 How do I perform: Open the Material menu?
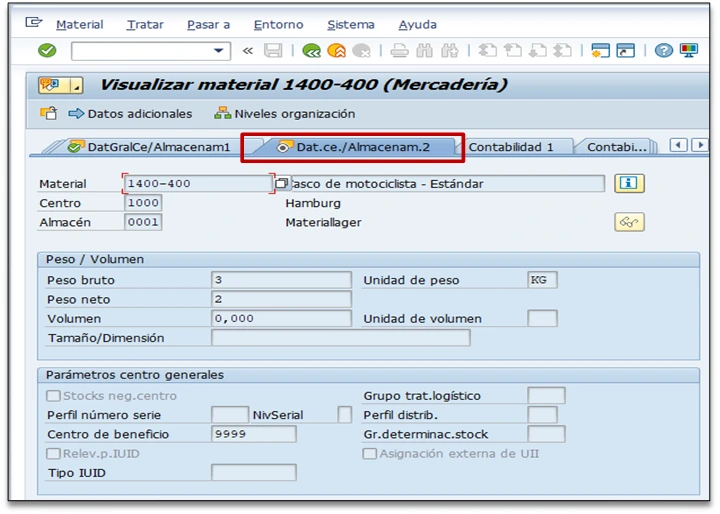pyautogui.click(x=79, y=24)
